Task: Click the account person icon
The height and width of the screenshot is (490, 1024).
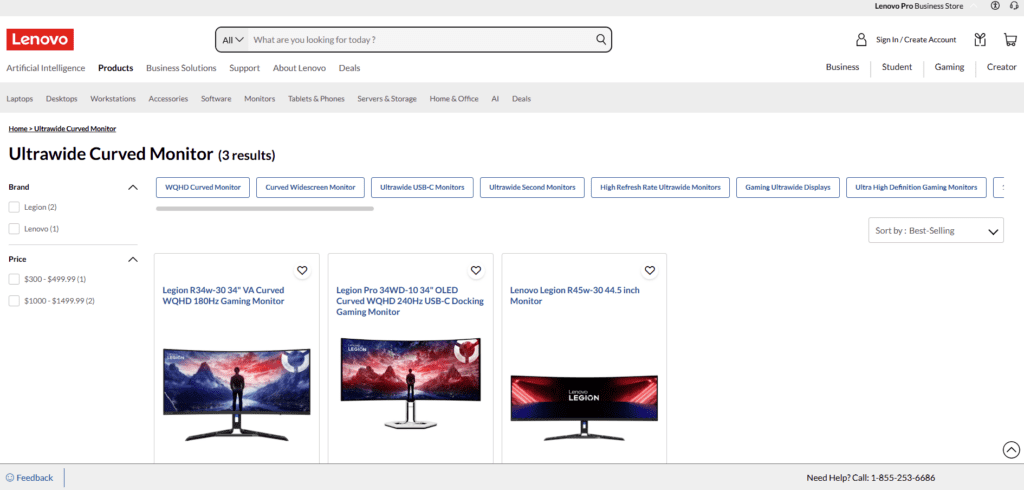Action: click(861, 40)
